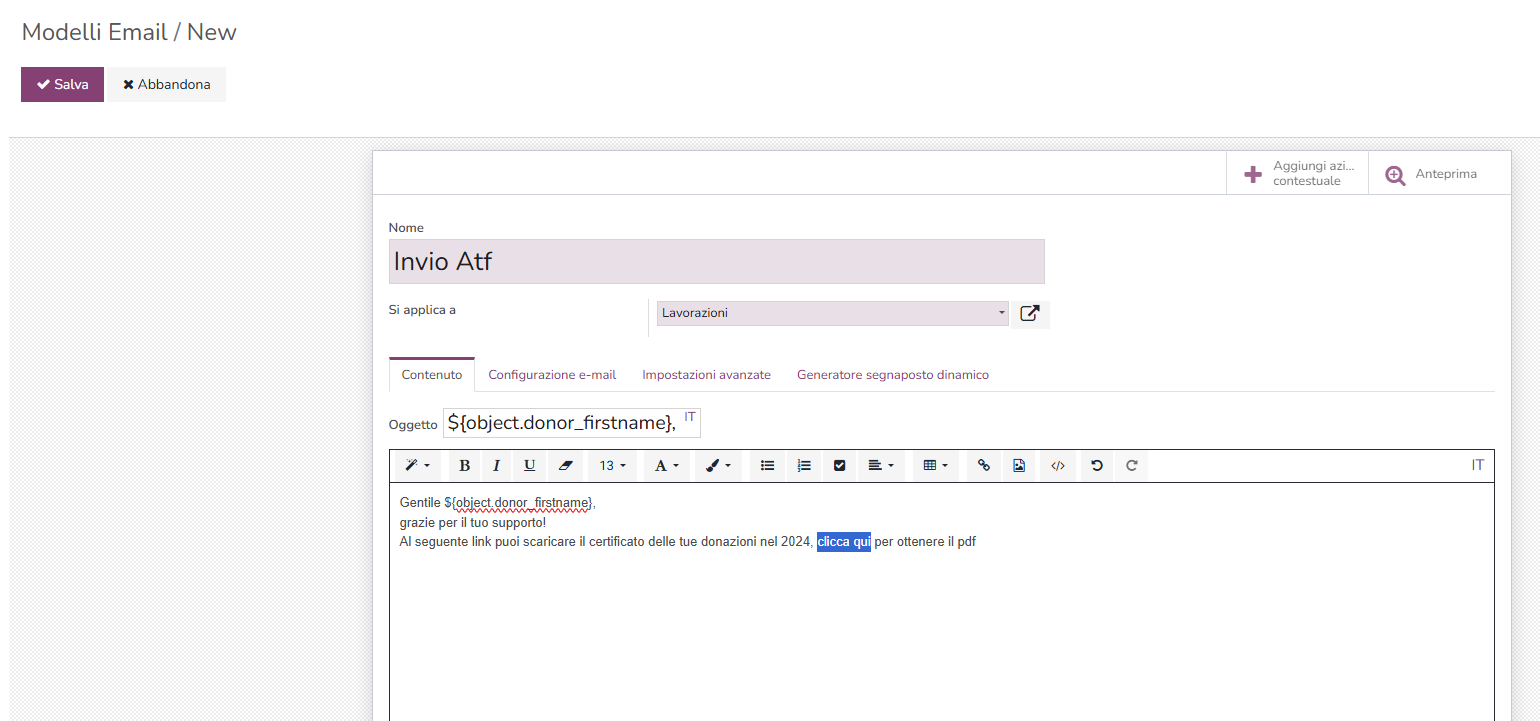
Task: Insert a checklist with the checkbox icon
Action: pyautogui.click(x=839, y=465)
